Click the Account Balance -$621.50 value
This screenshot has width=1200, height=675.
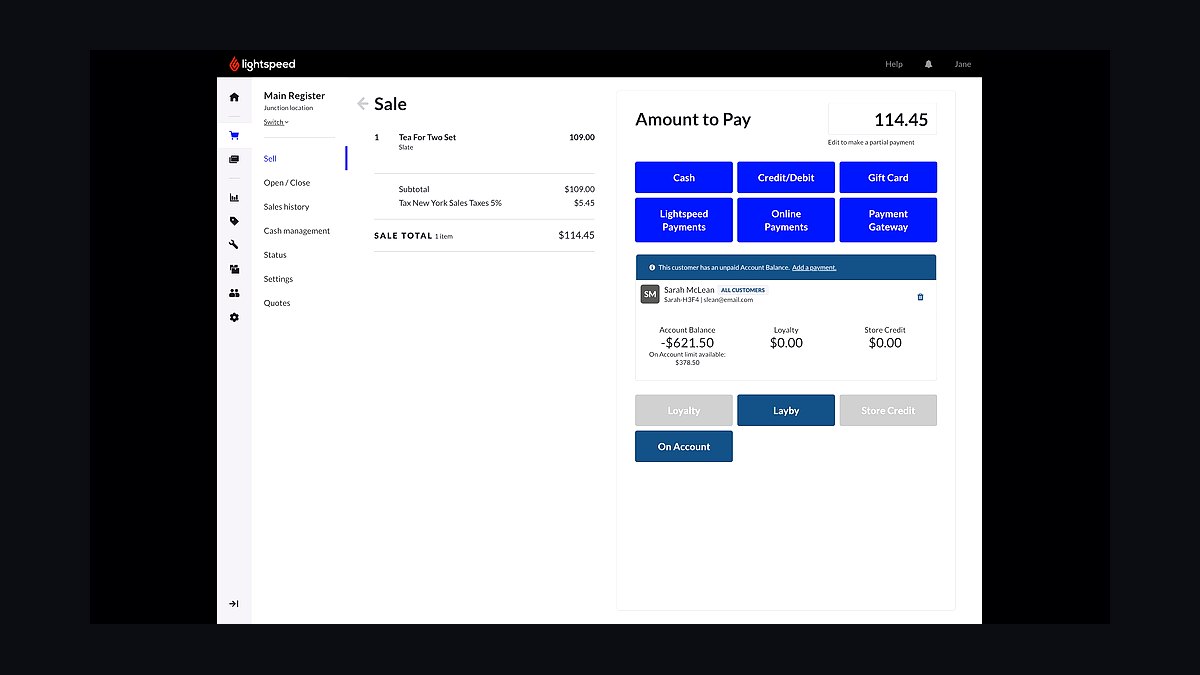click(x=687, y=343)
